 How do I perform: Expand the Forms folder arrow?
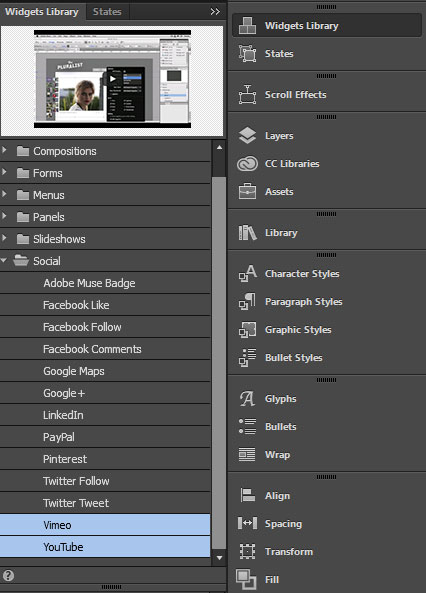[x=4, y=172]
